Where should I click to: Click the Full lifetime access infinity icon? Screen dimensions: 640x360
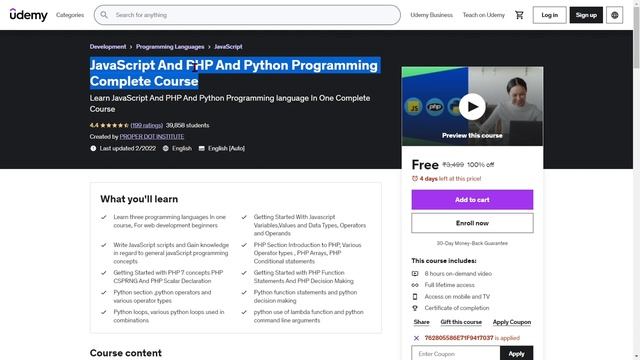(415, 285)
